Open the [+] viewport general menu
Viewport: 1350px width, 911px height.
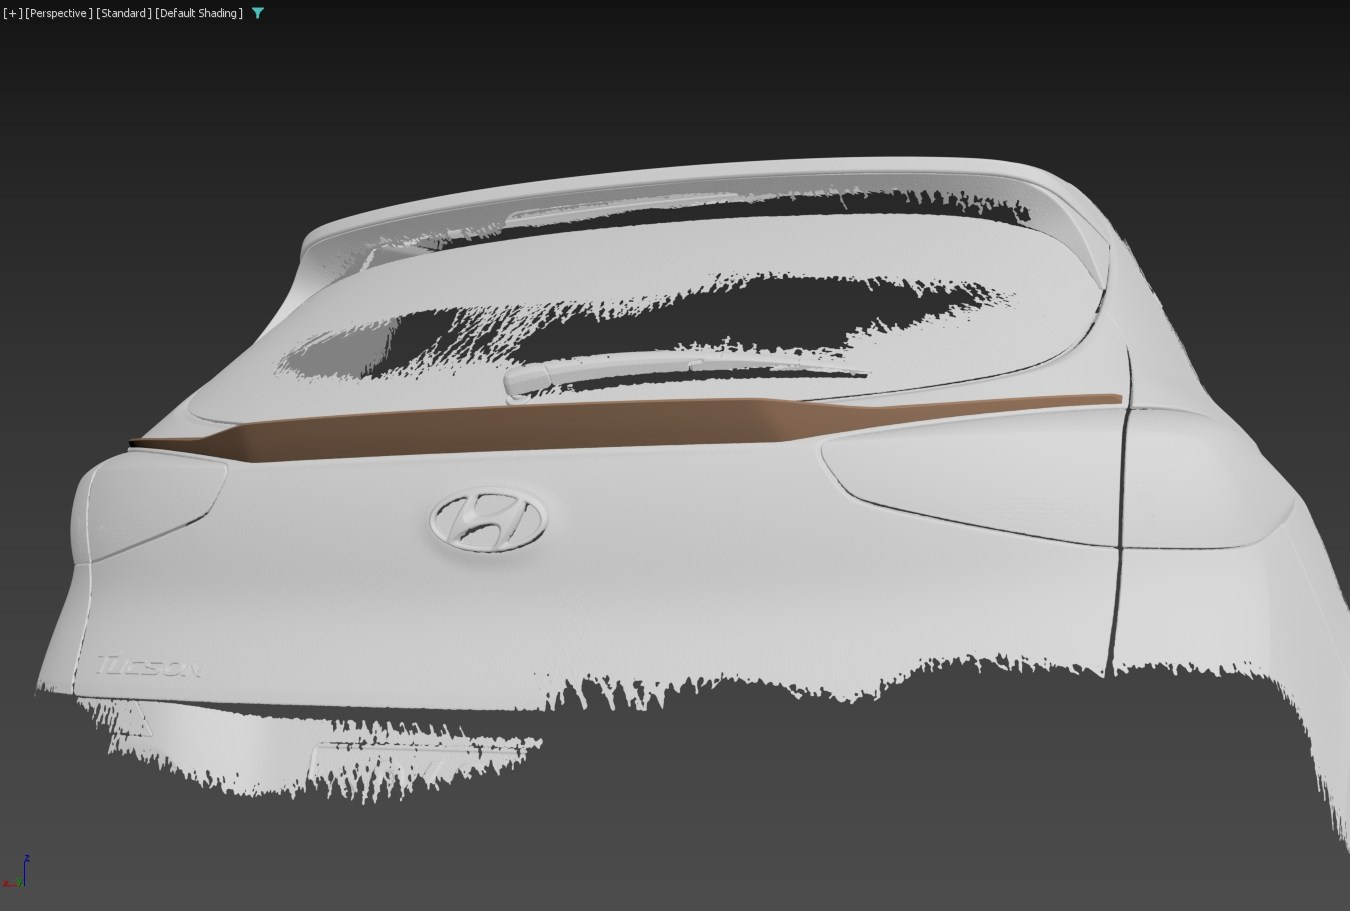pyautogui.click(x=12, y=13)
